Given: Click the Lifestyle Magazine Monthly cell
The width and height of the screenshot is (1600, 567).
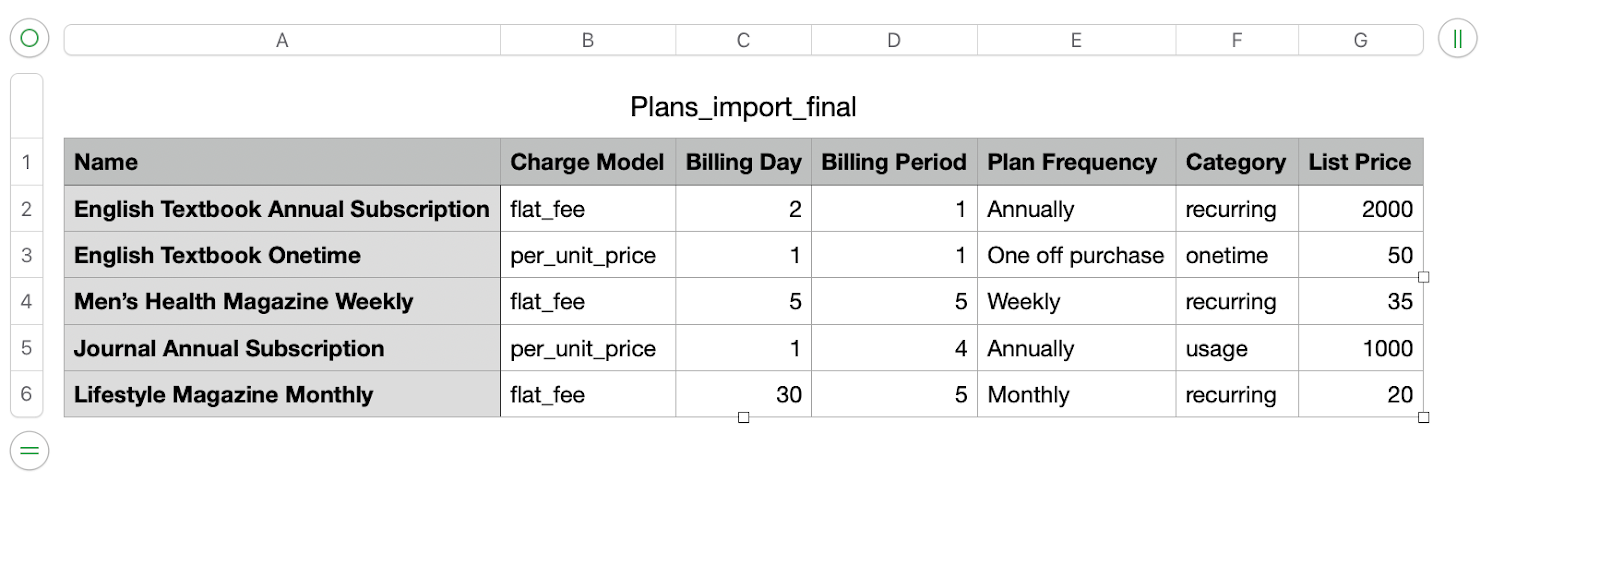Looking at the screenshot, I should [282, 394].
